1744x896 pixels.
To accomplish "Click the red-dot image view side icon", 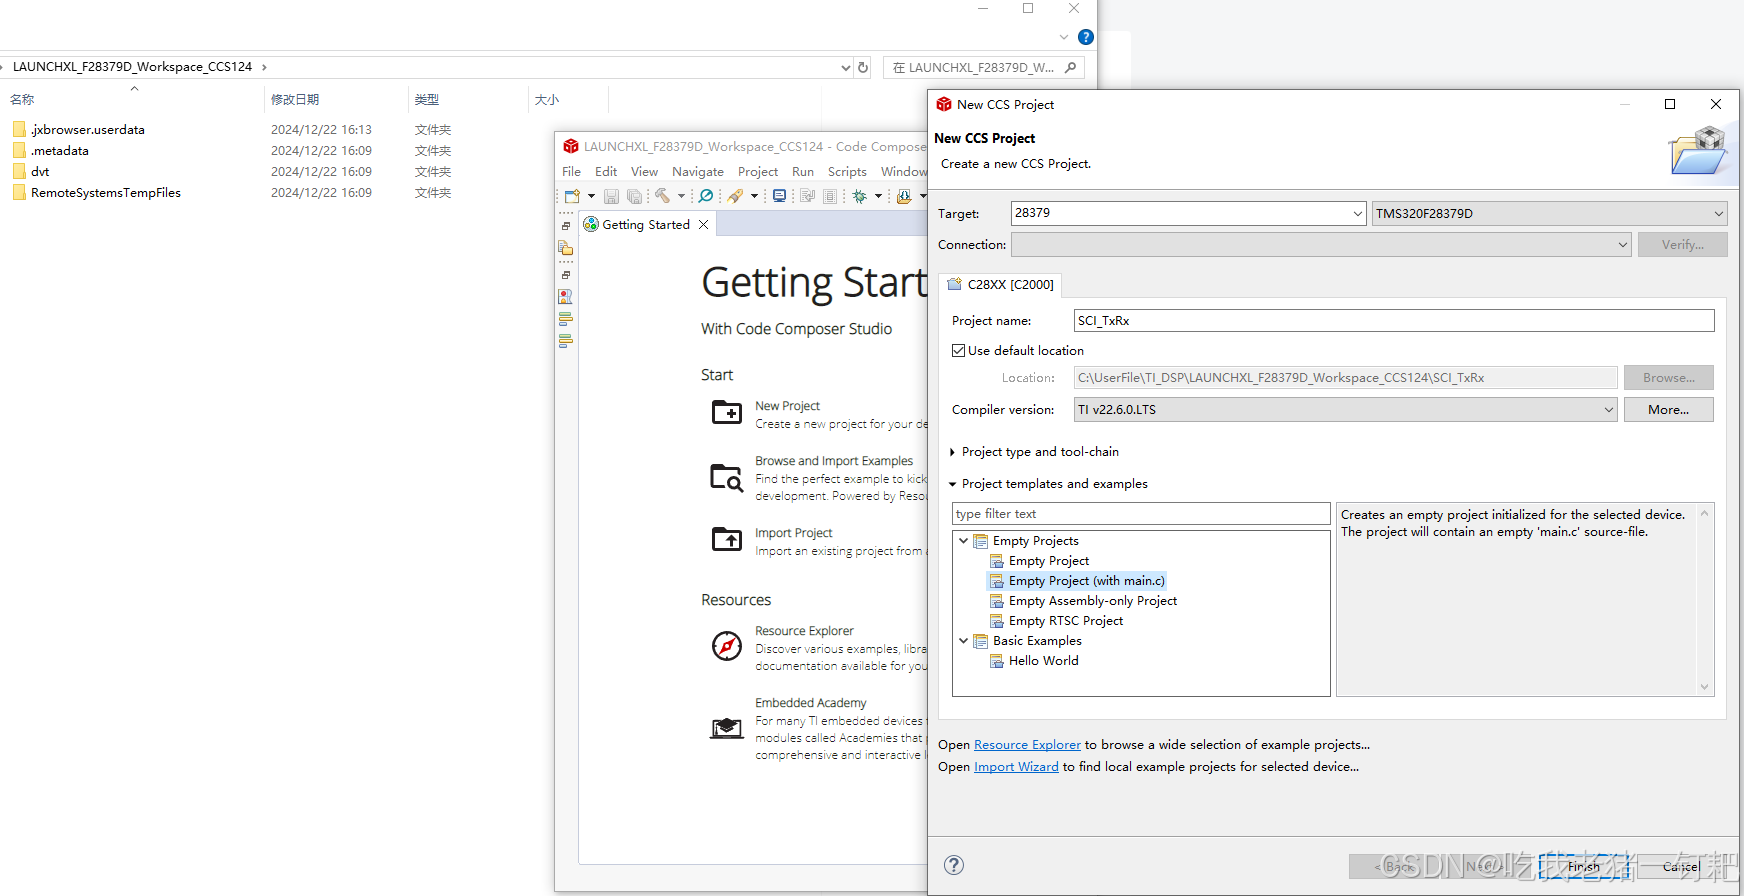I will coord(565,297).
